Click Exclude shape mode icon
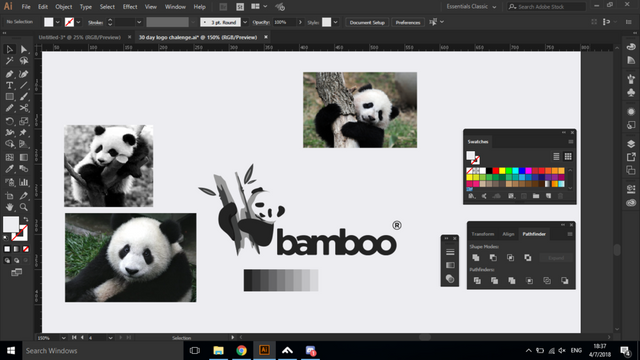This screenshot has width=640, height=360. (x=528, y=258)
